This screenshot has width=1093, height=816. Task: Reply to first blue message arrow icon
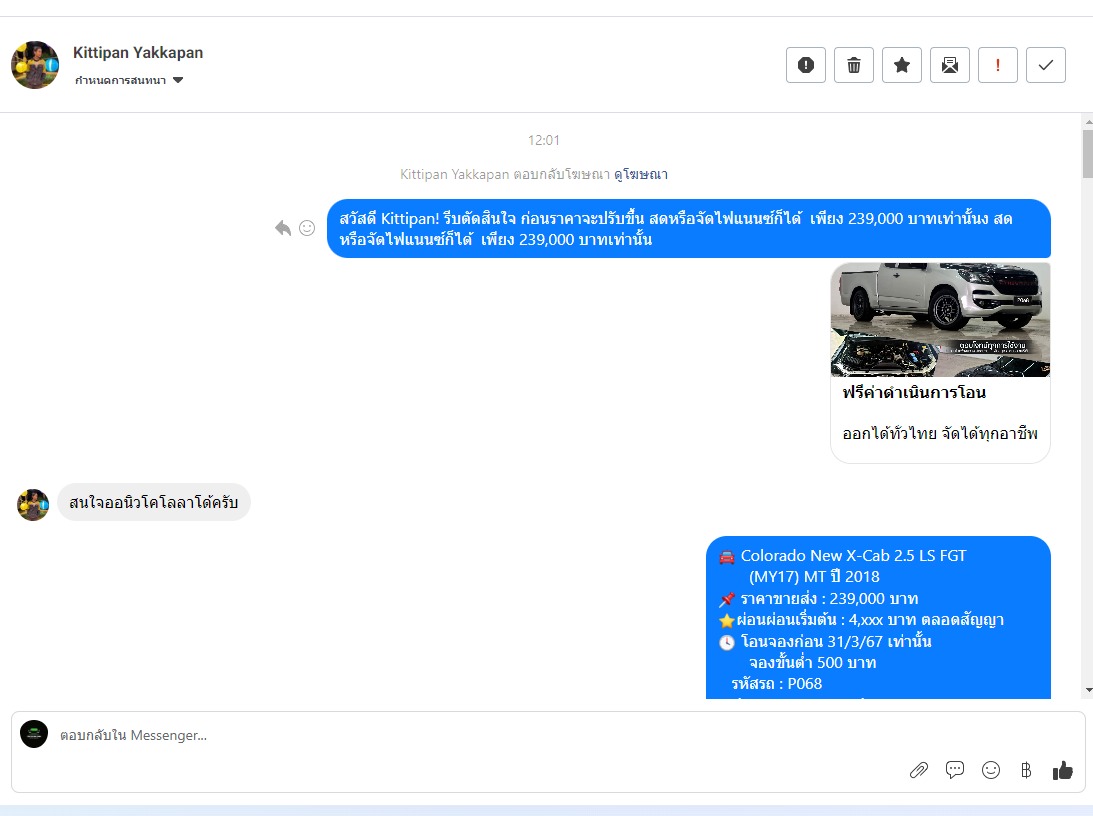pyautogui.click(x=282, y=228)
